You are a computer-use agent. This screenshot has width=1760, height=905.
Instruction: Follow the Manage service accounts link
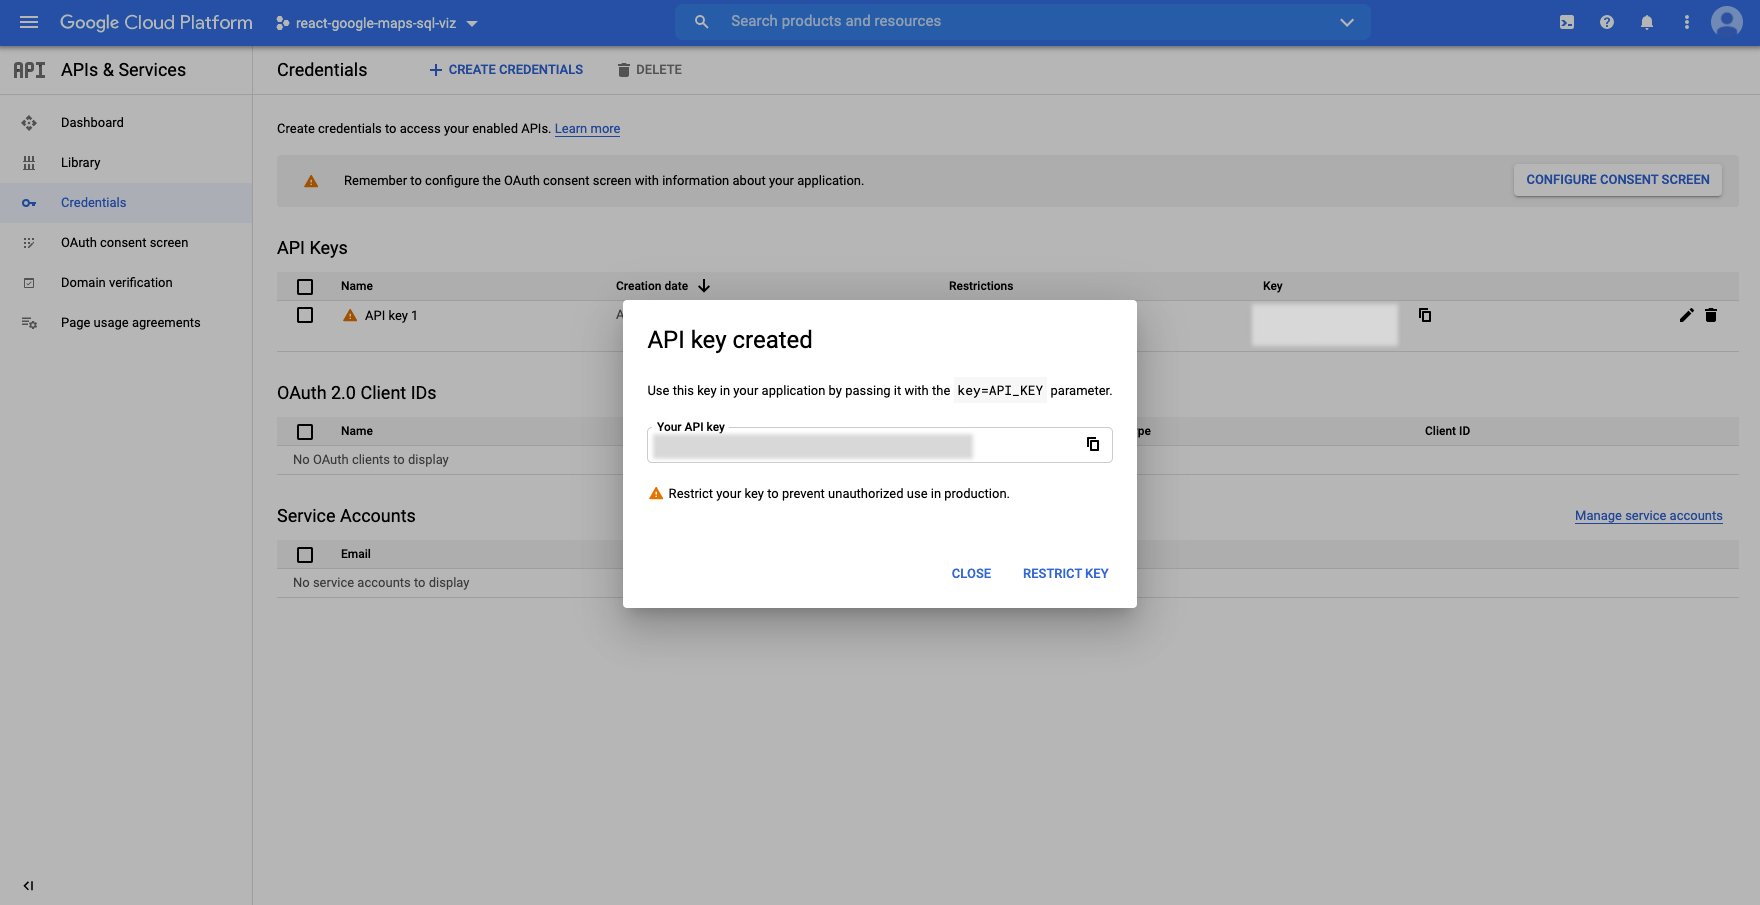tap(1648, 516)
